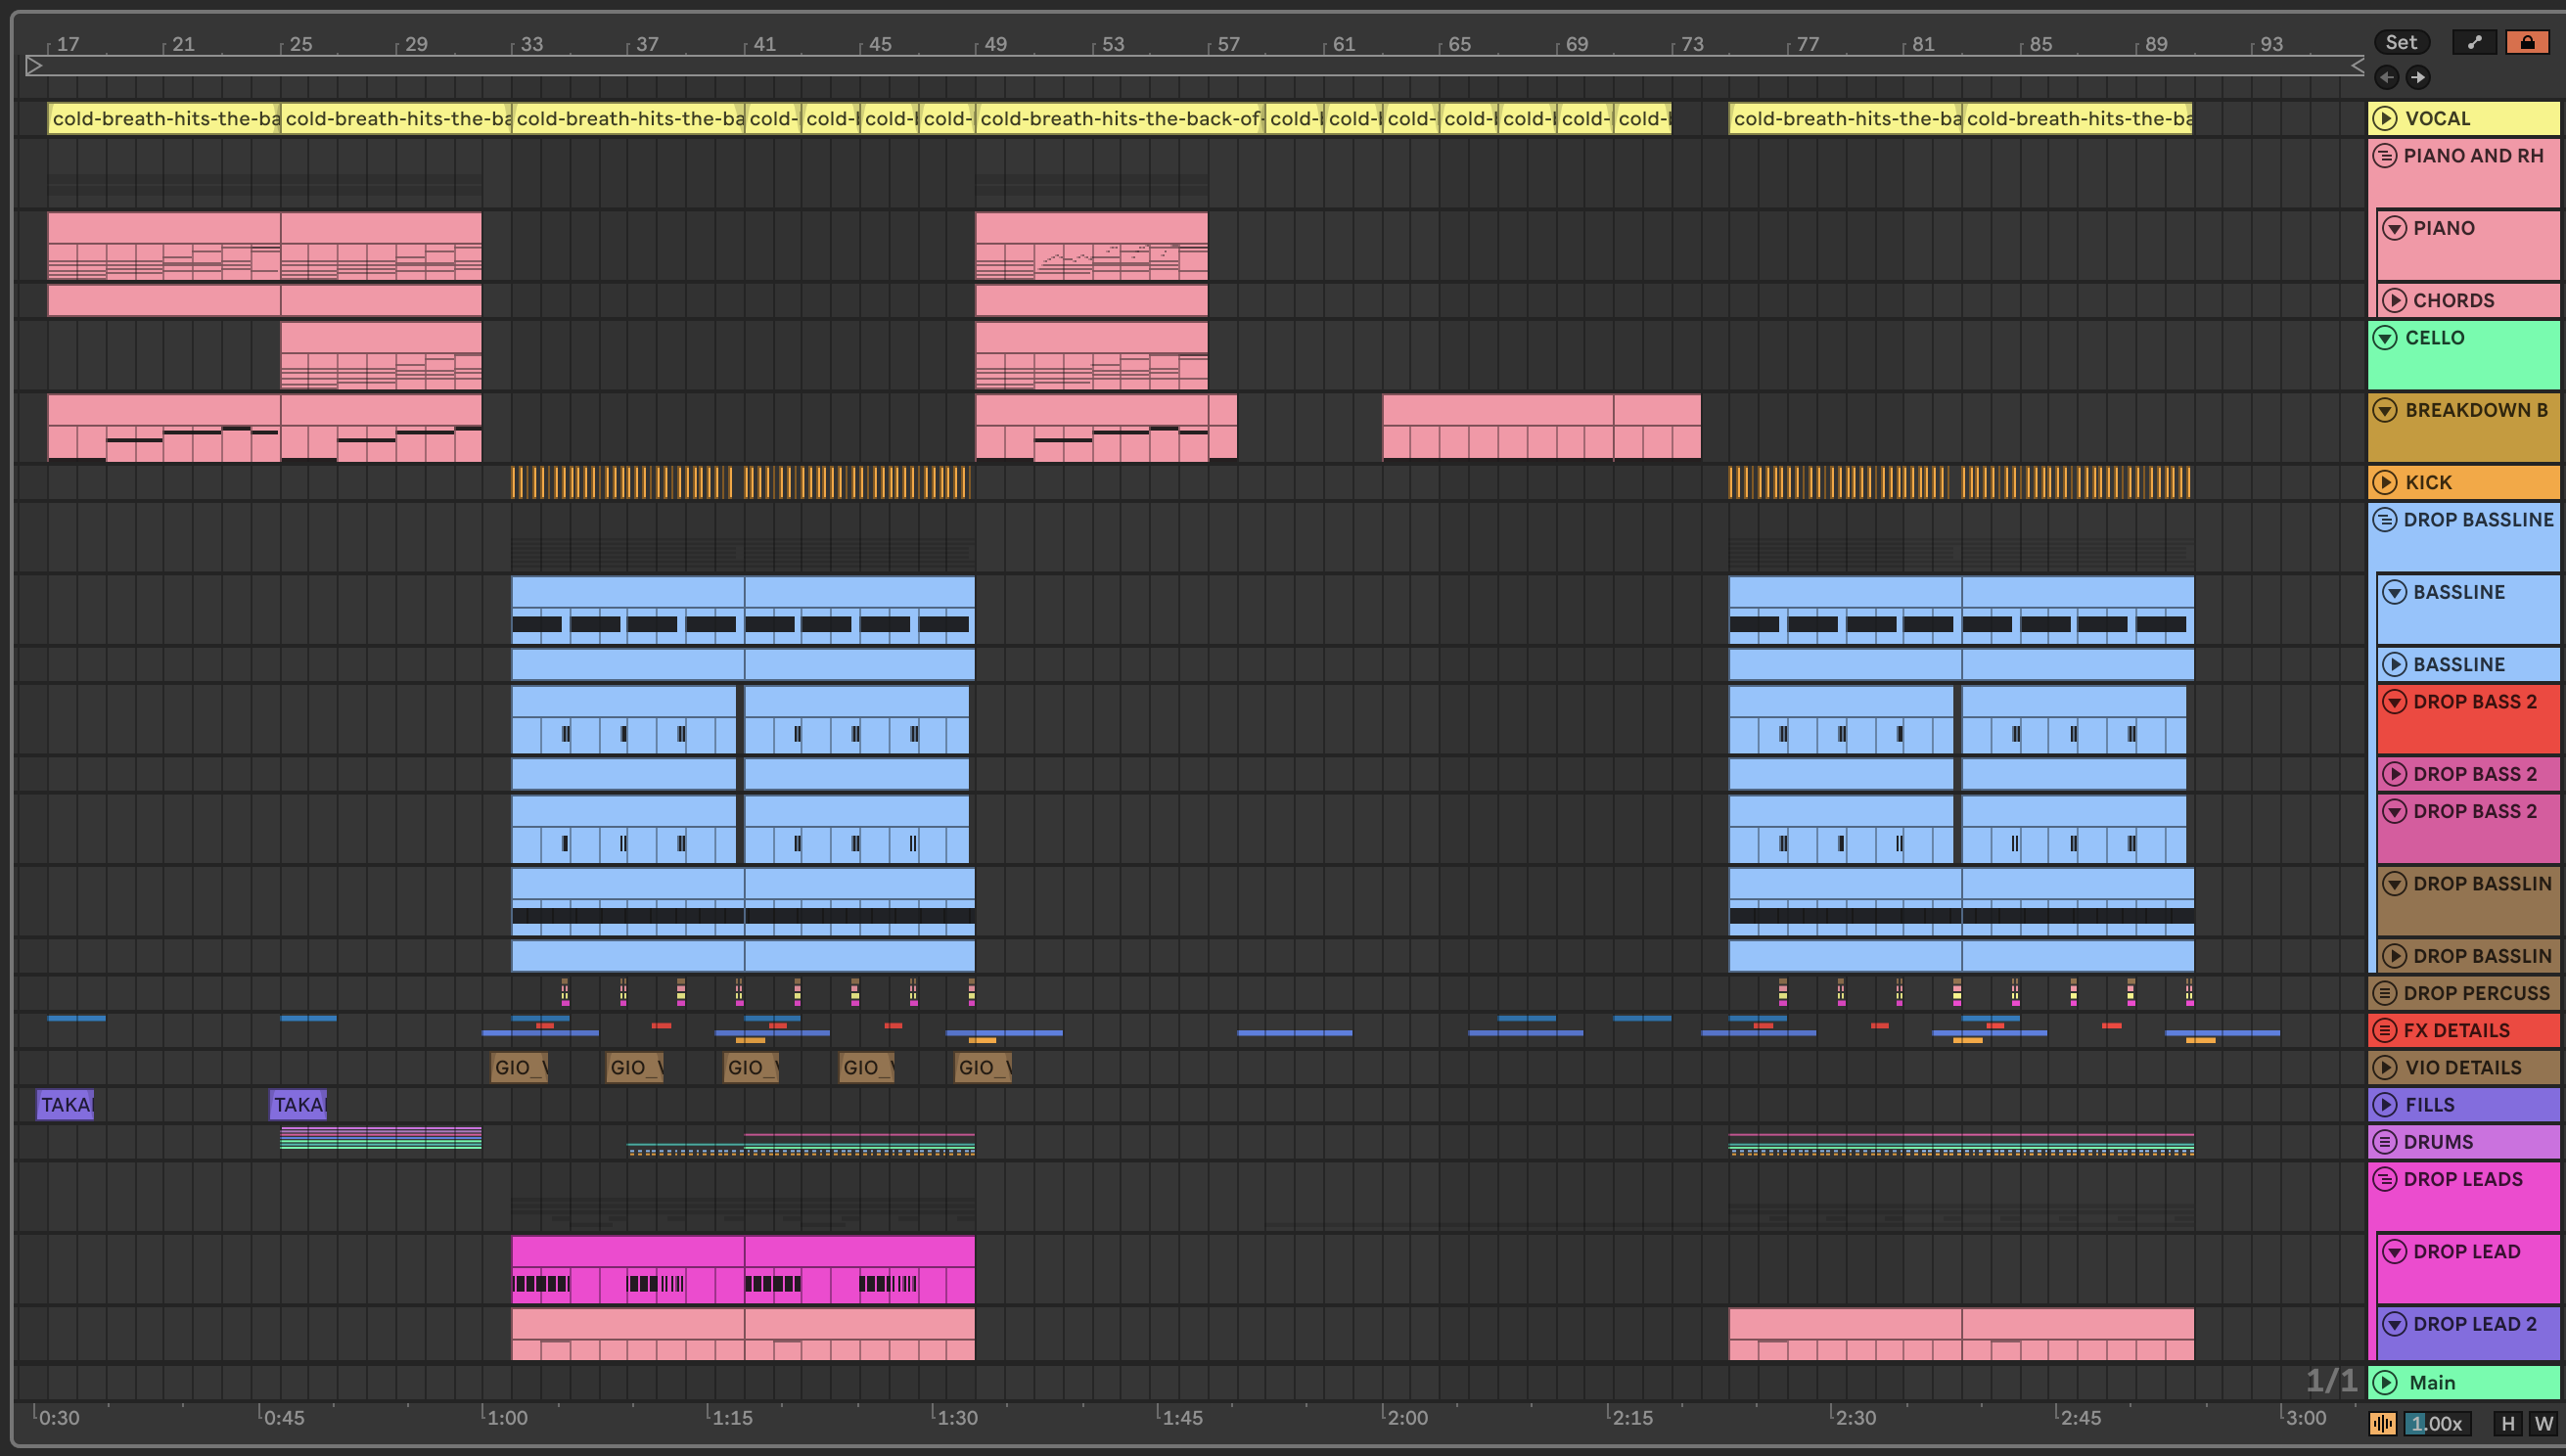Click the DROP PERCUSS group icon
The image size is (2566, 1456).
pos(2385,993)
